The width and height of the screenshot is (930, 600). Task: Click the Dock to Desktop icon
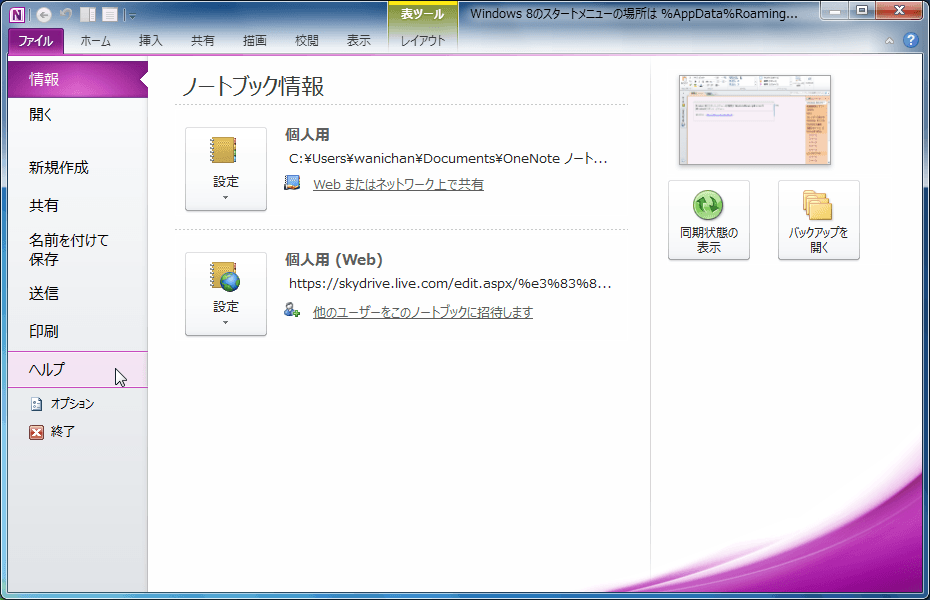(x=88, y=15)
